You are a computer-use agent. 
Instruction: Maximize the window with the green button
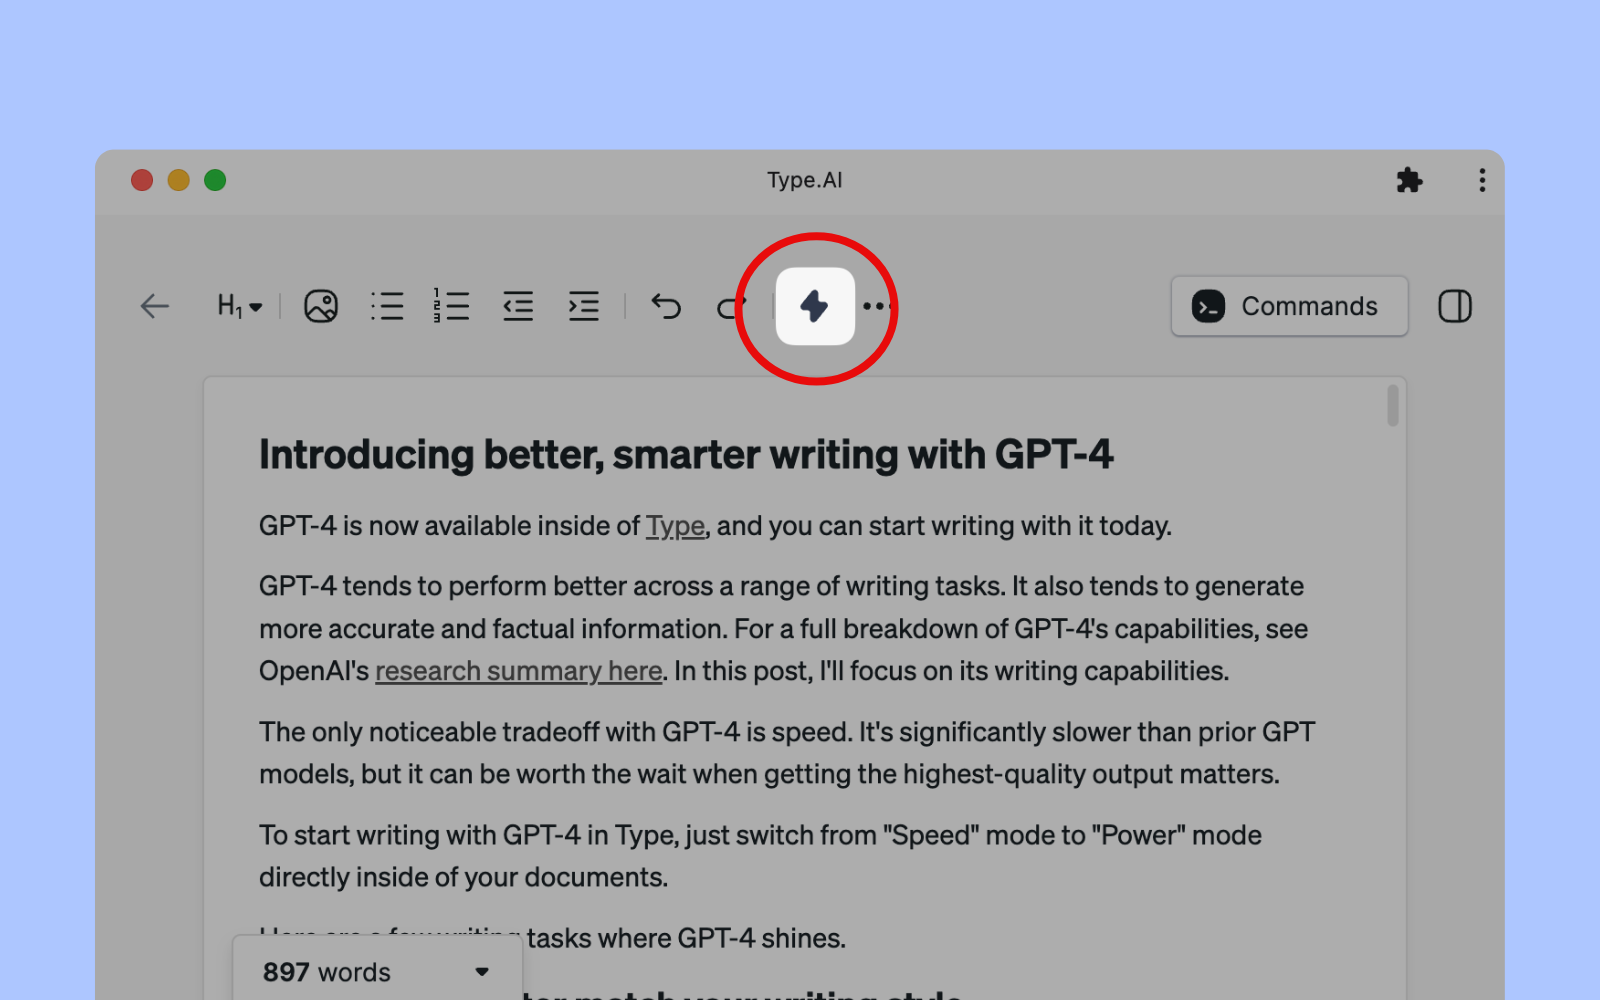215,180
